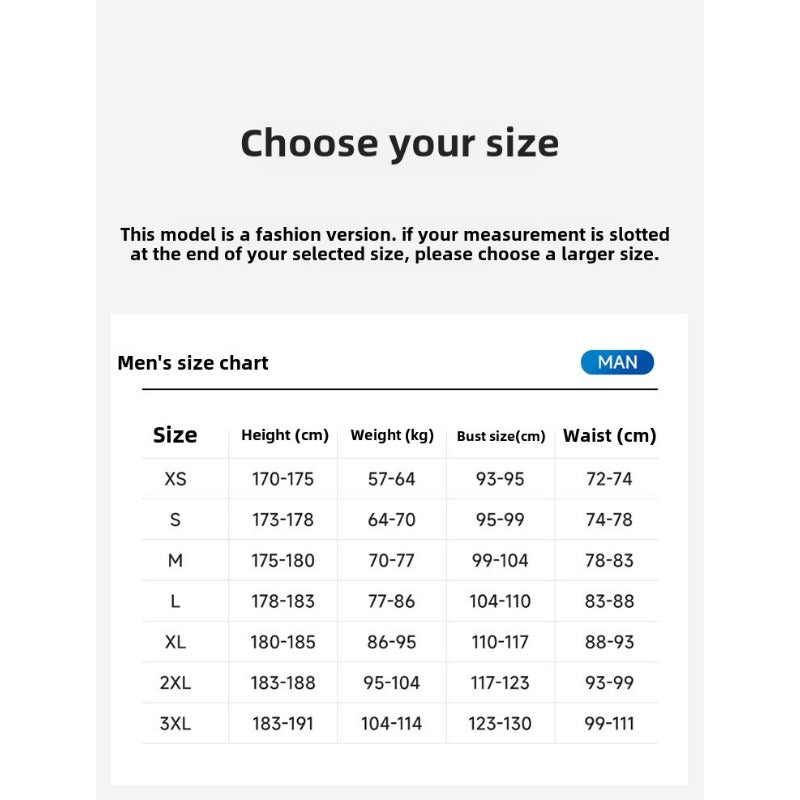
Task: Select the Size column header
Action: (x=175, y=435)
